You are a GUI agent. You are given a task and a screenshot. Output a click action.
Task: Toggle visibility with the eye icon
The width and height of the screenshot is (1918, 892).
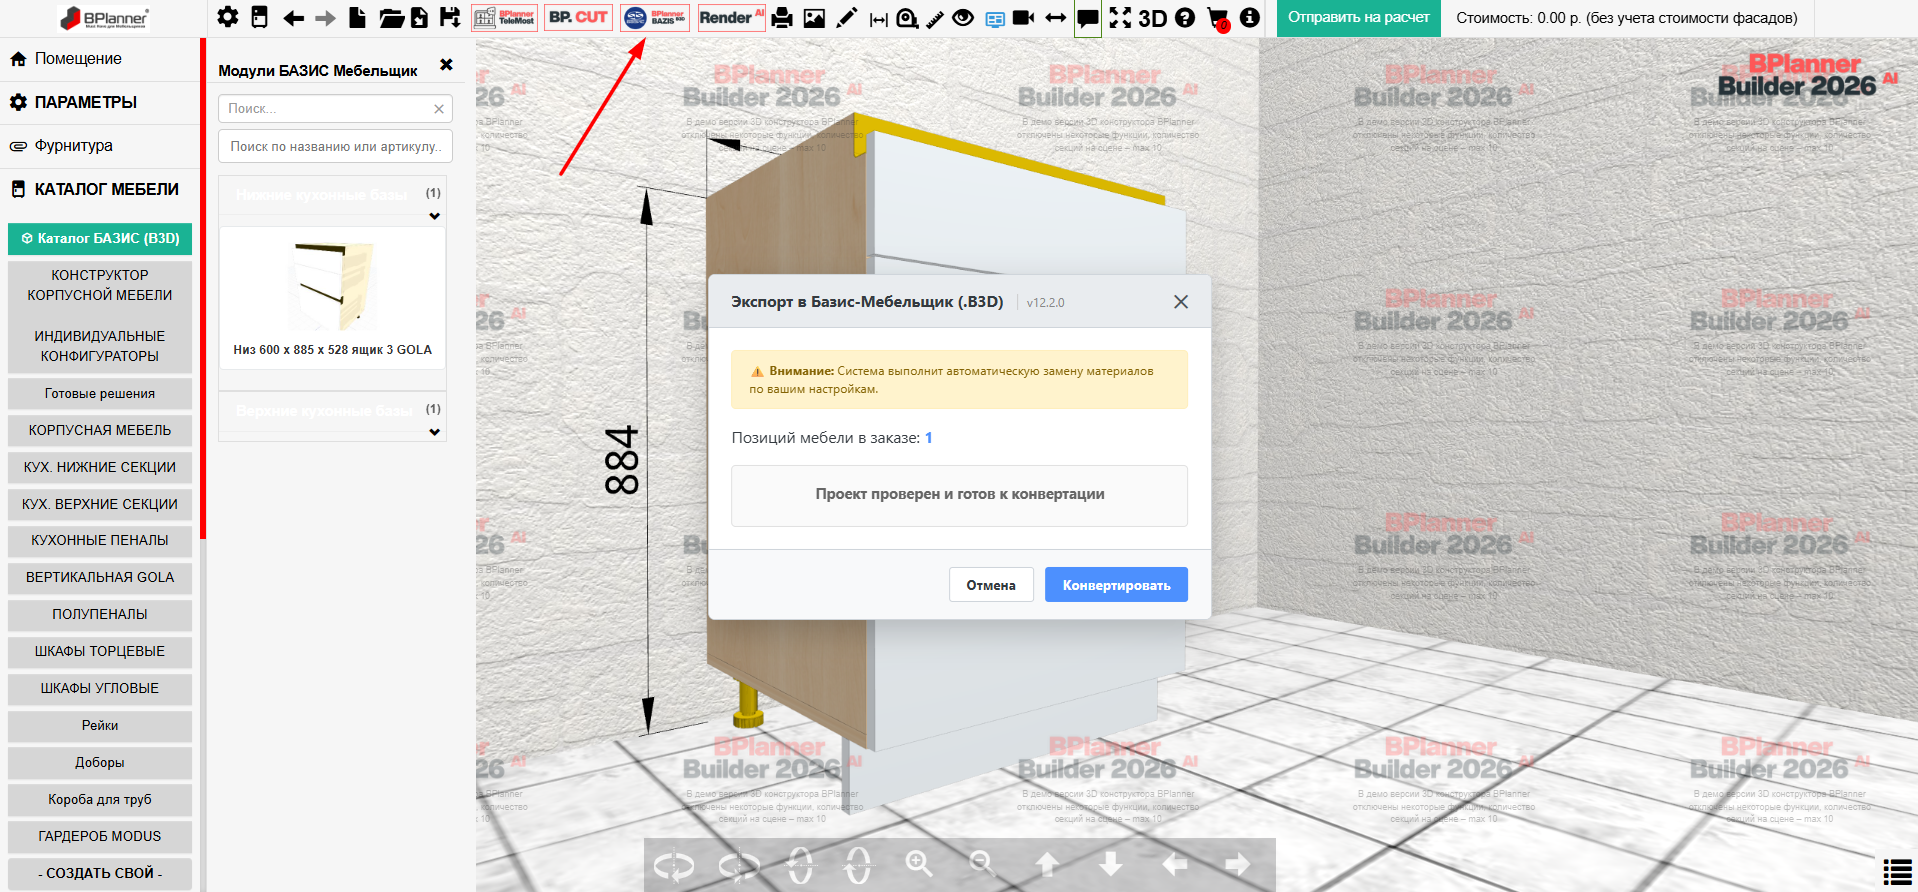coord(963,17)
